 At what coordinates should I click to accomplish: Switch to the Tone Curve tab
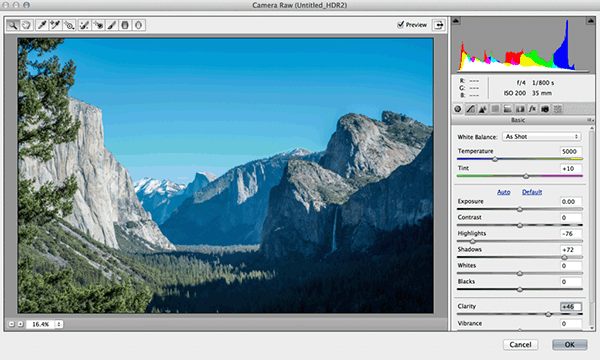coord(470,109)
